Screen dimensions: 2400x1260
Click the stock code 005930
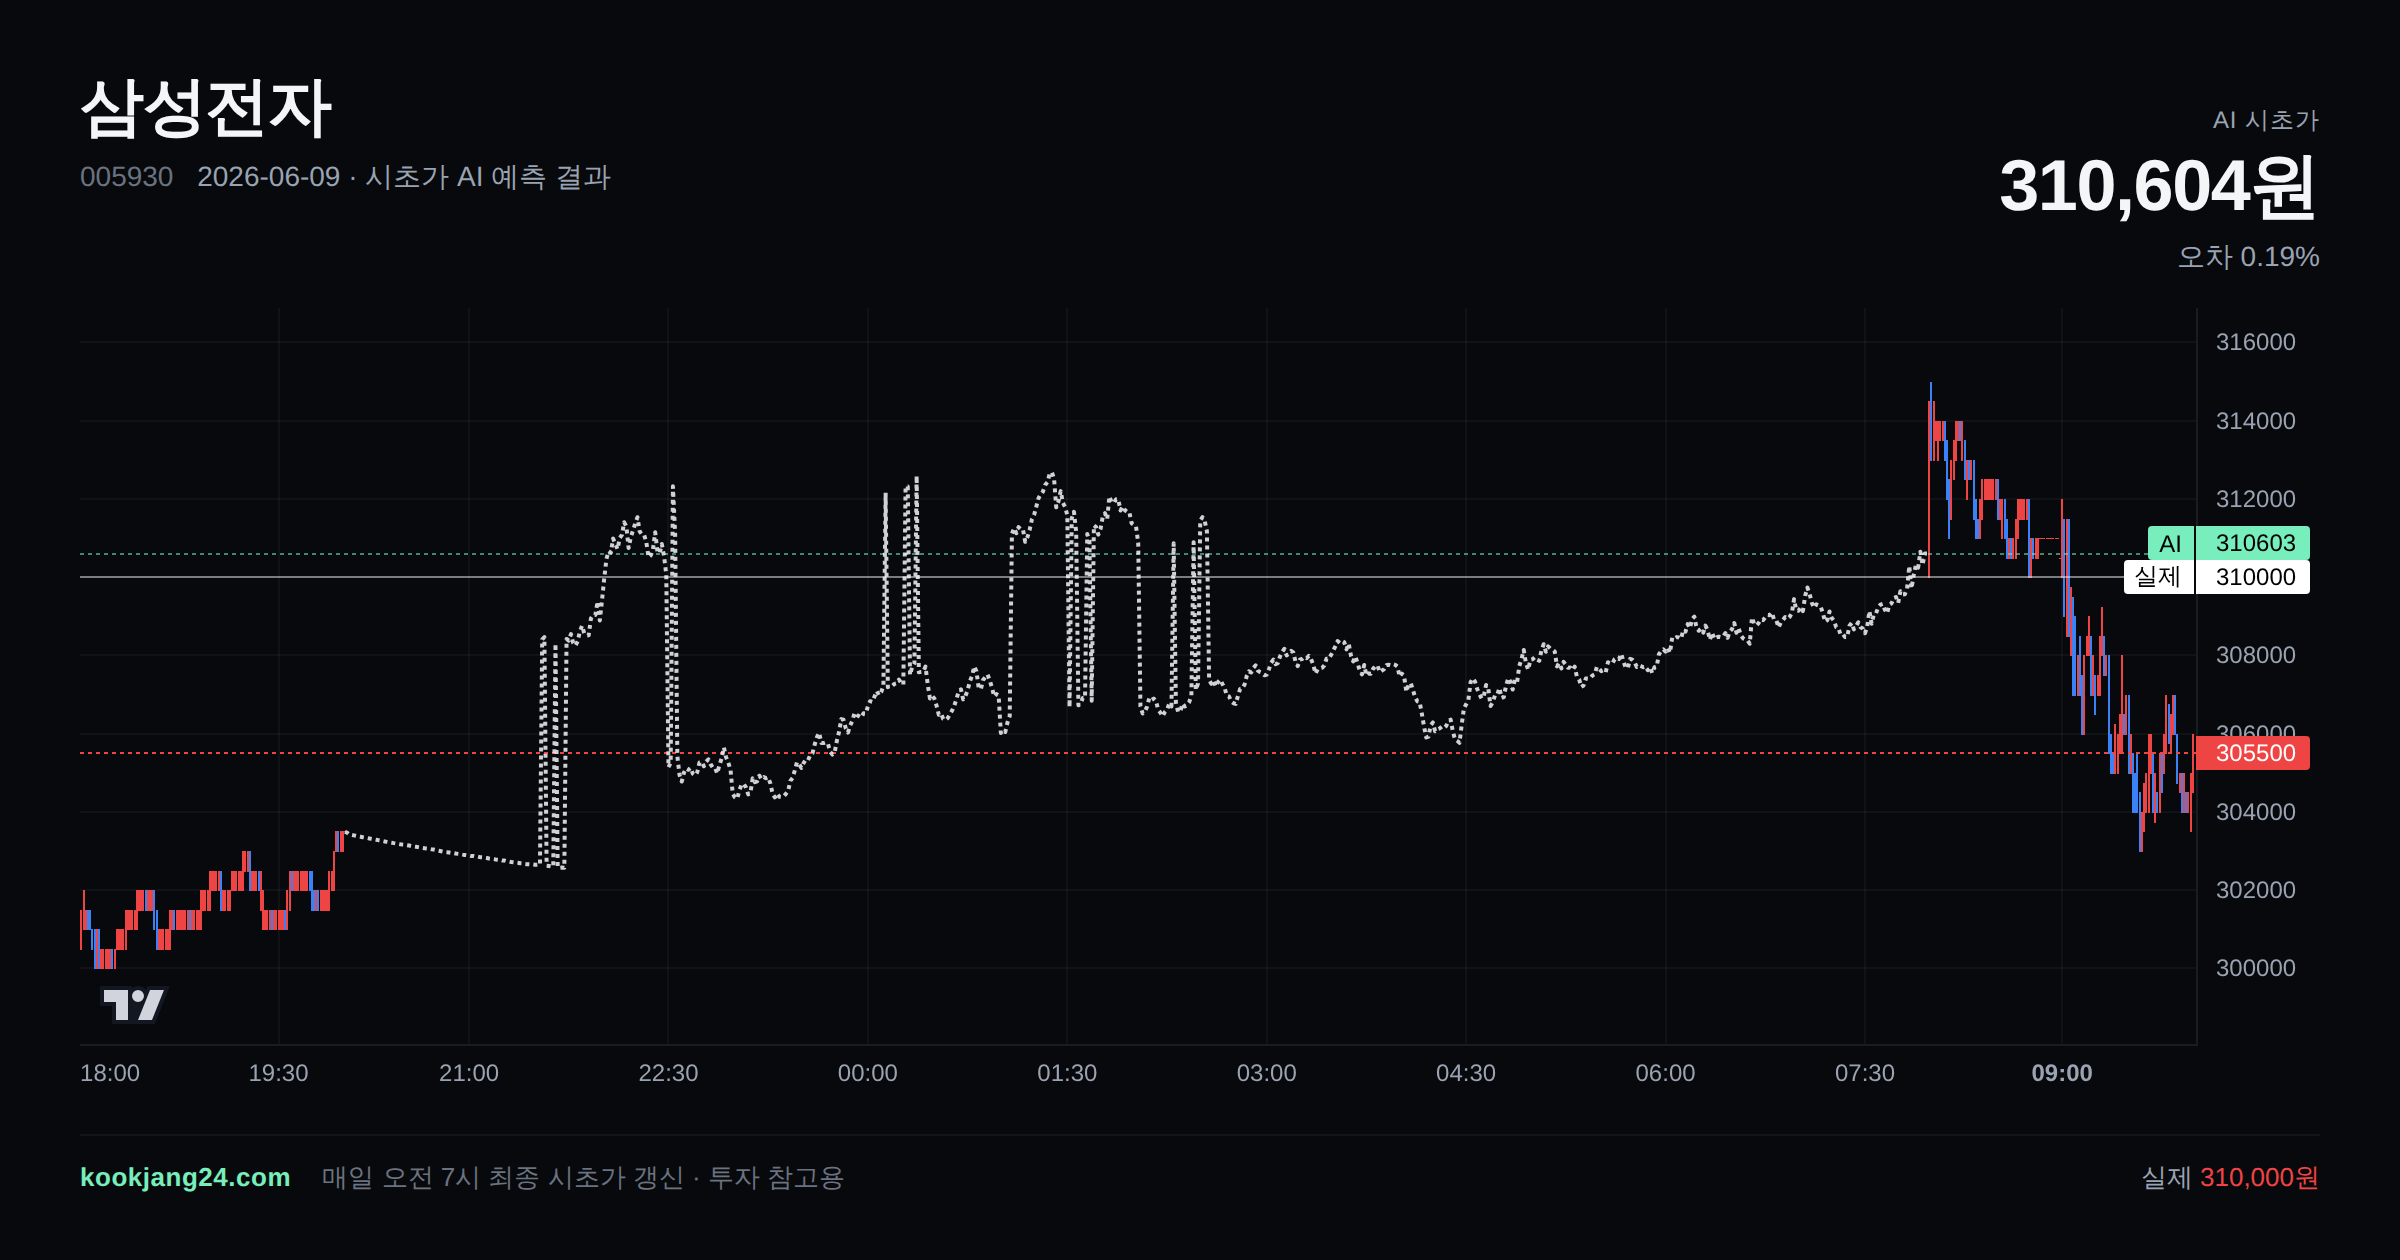(126, 177)
